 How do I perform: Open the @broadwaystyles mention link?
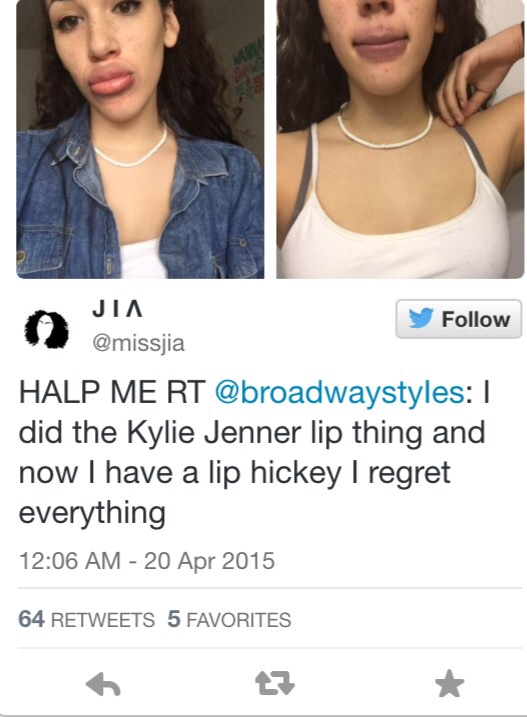point(339,393)
